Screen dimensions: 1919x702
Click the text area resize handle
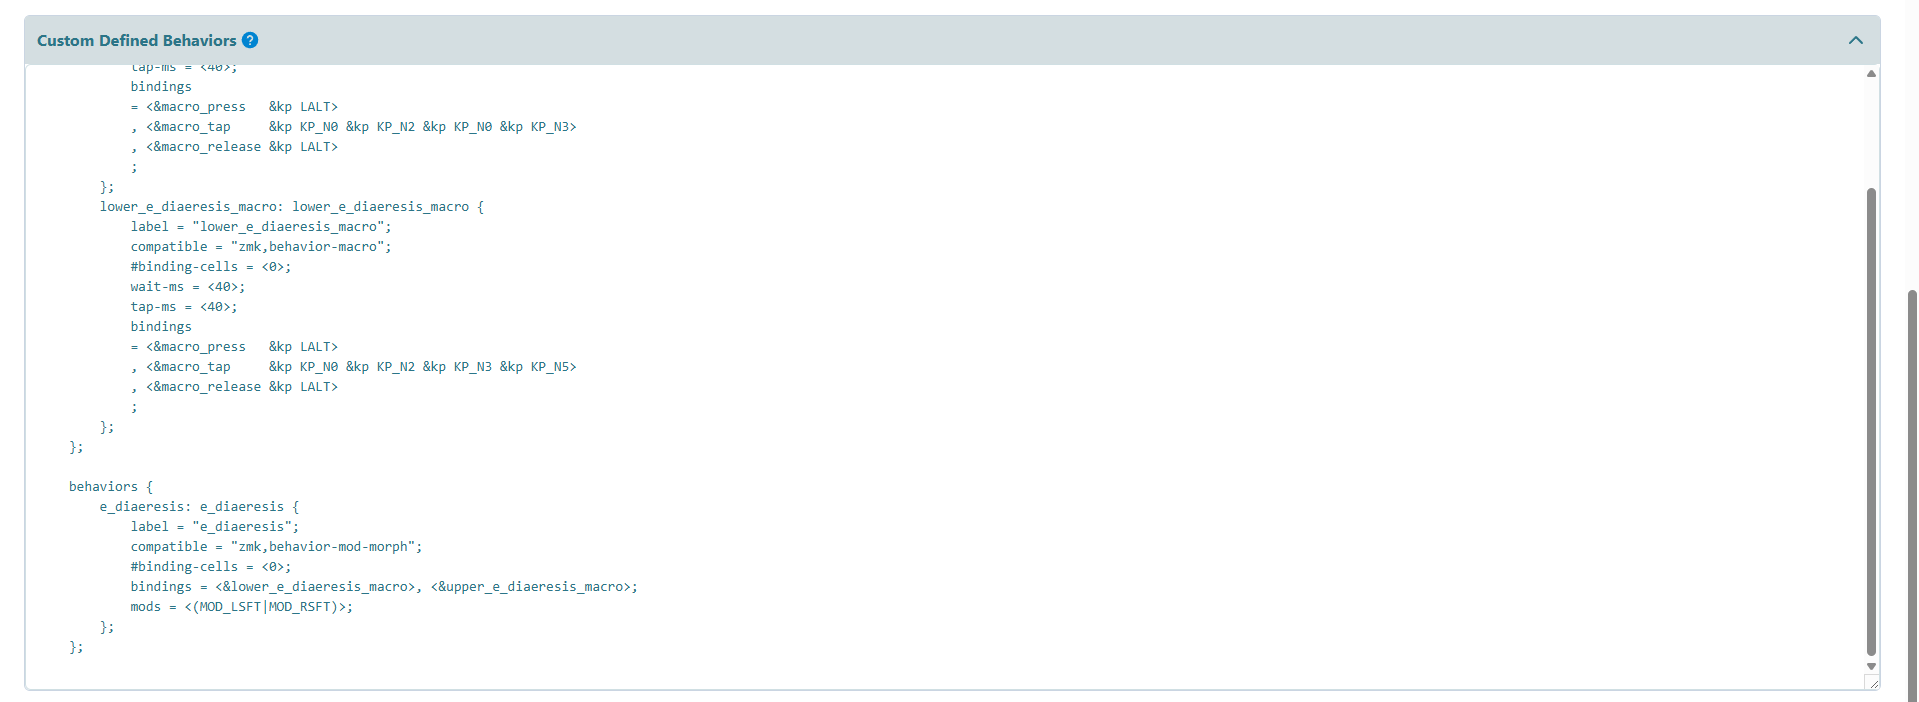(x=1872, y=683)
